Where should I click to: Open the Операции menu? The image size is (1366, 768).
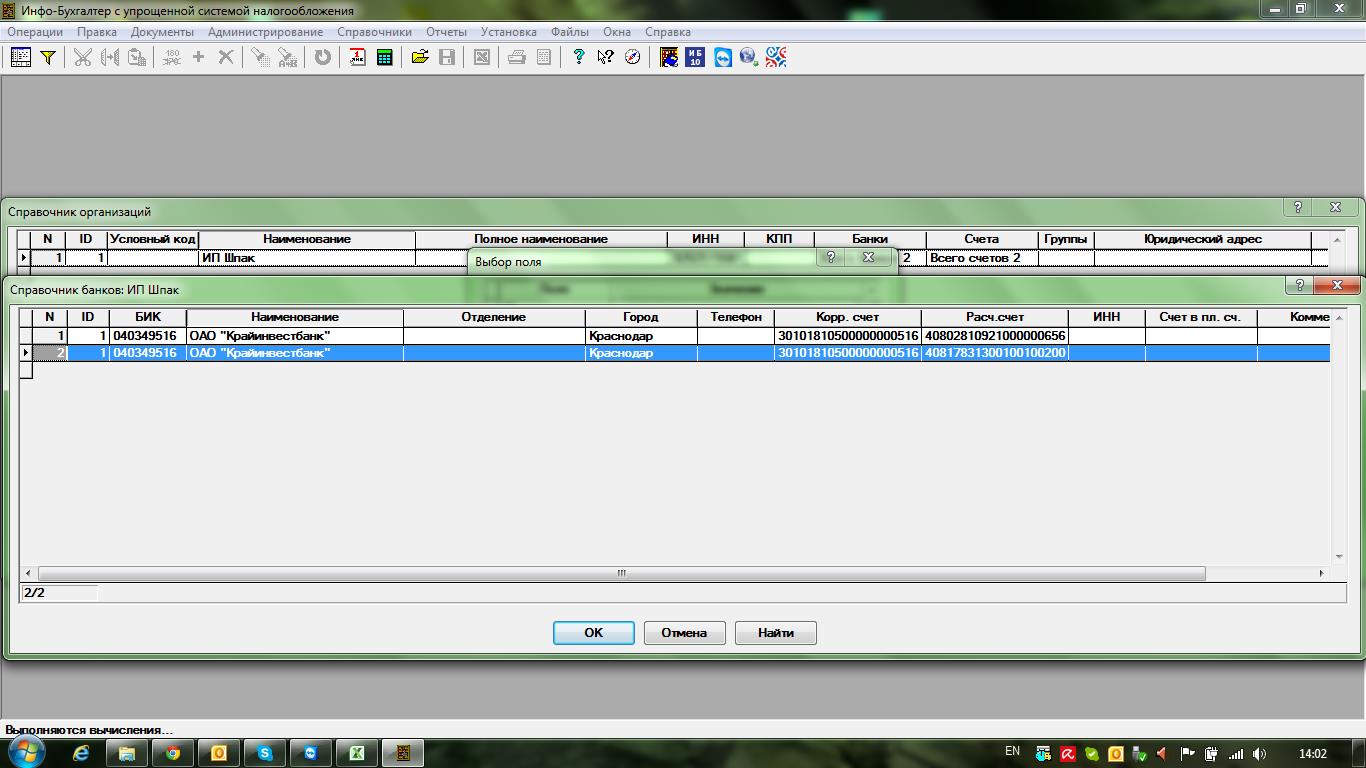point(35,32)
